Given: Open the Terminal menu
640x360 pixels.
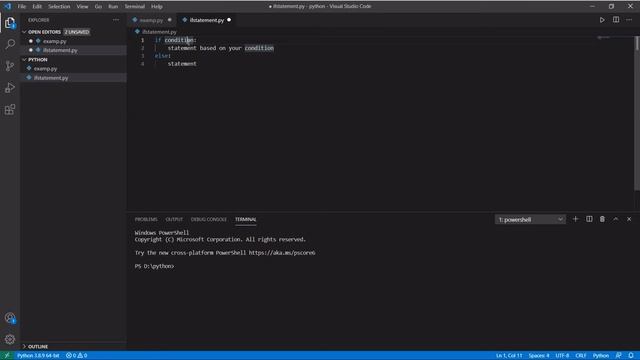Looking at the screenshot, I should coord(135,7).
